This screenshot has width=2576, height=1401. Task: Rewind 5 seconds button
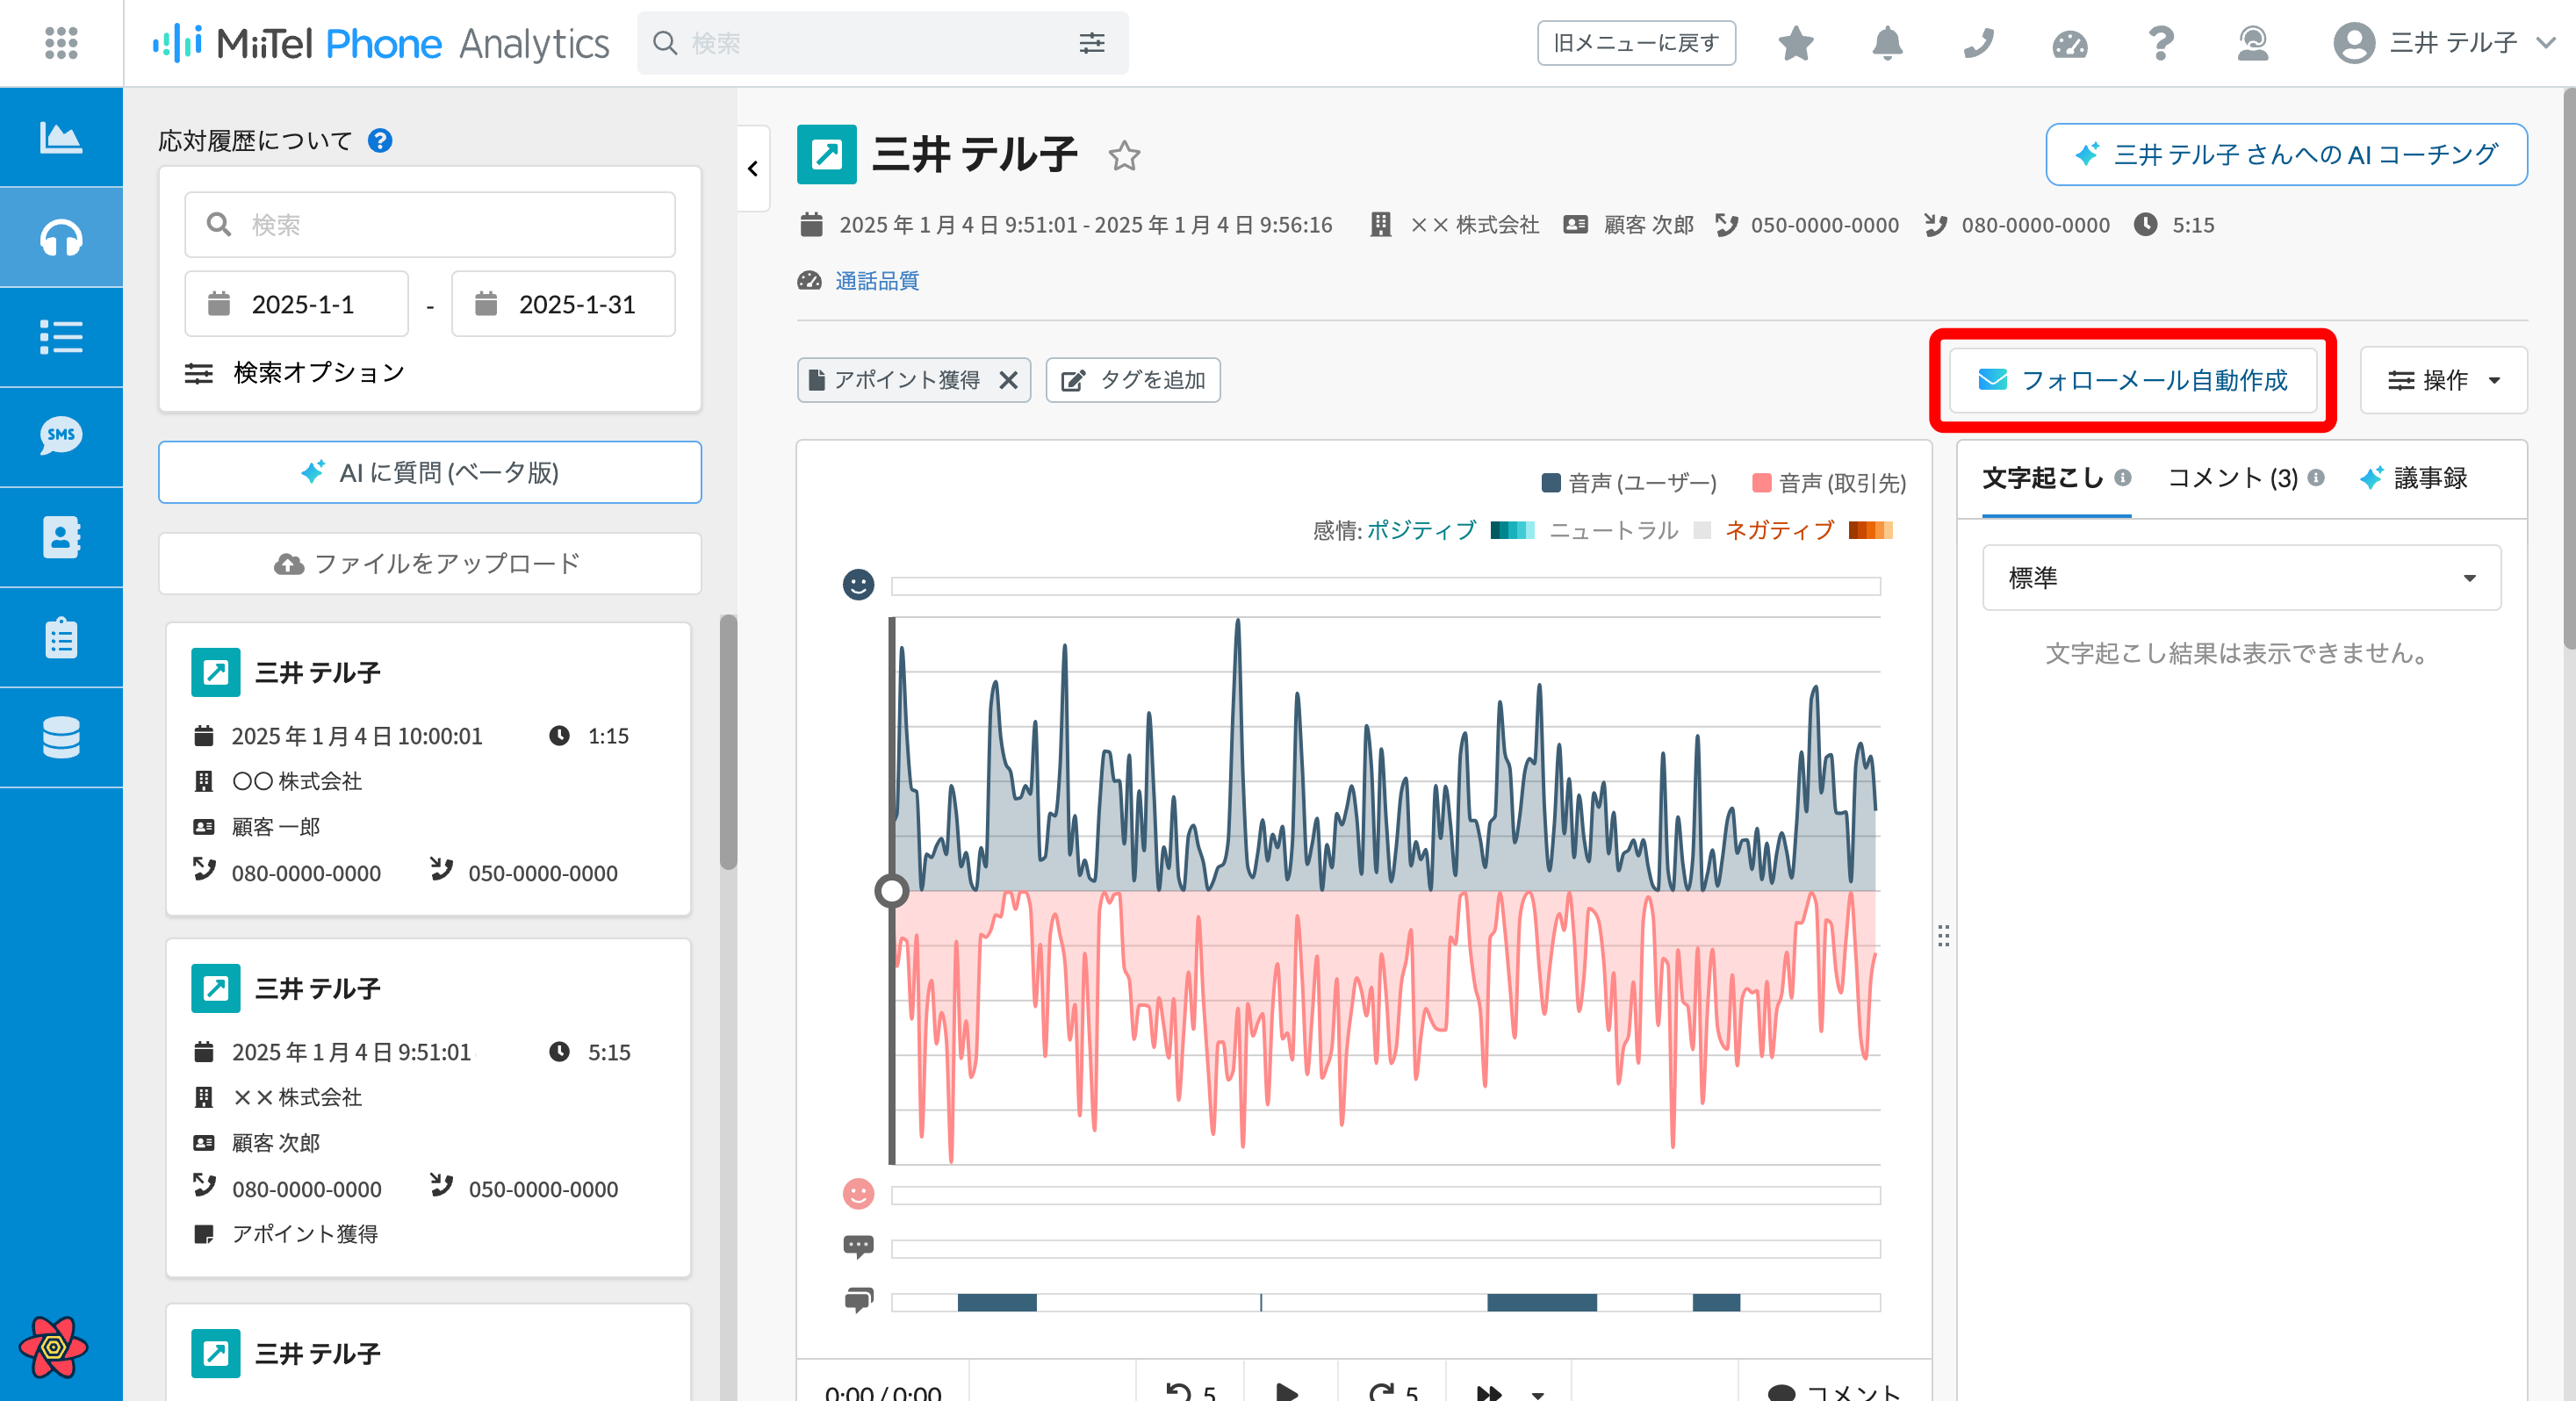pyautogui.click(x=1191, y=1391)
